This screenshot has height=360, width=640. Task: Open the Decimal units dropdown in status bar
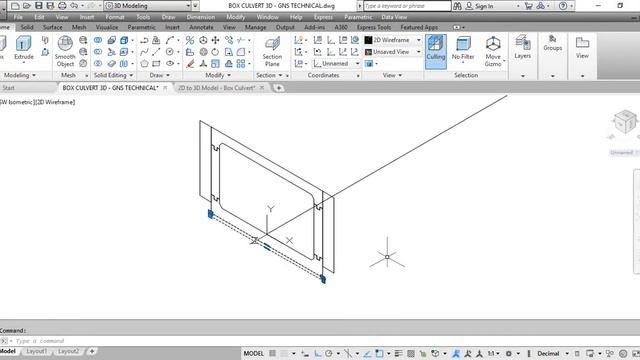click(x=553, y=353)
